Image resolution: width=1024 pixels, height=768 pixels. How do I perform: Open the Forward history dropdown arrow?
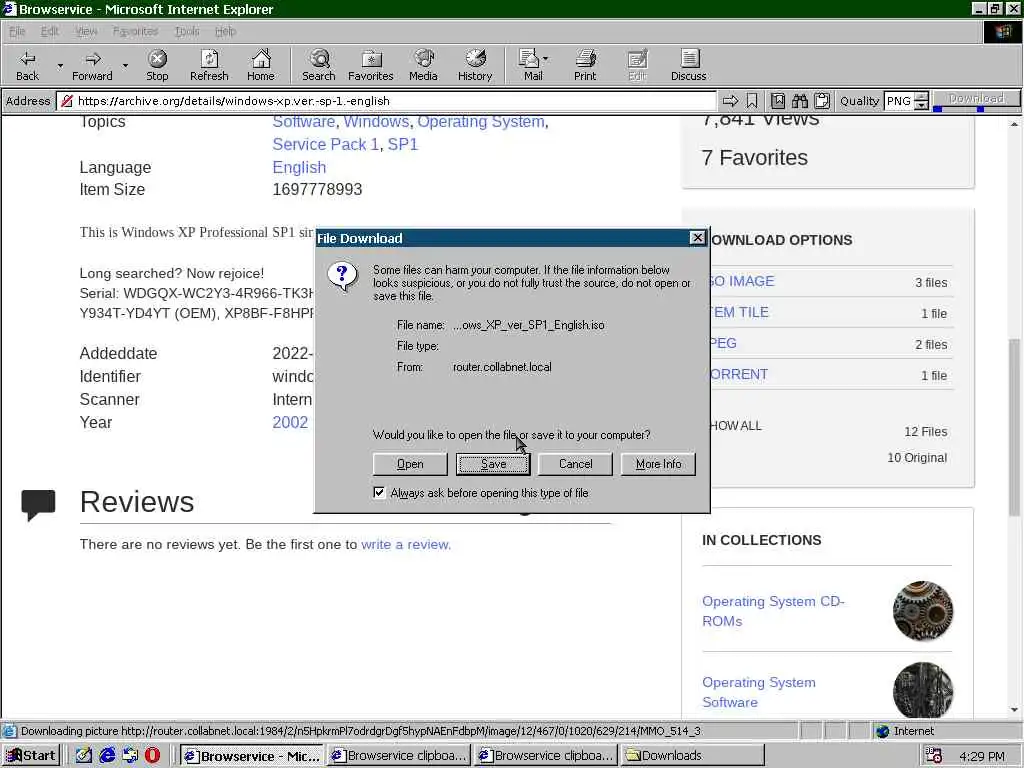point(125,65)
